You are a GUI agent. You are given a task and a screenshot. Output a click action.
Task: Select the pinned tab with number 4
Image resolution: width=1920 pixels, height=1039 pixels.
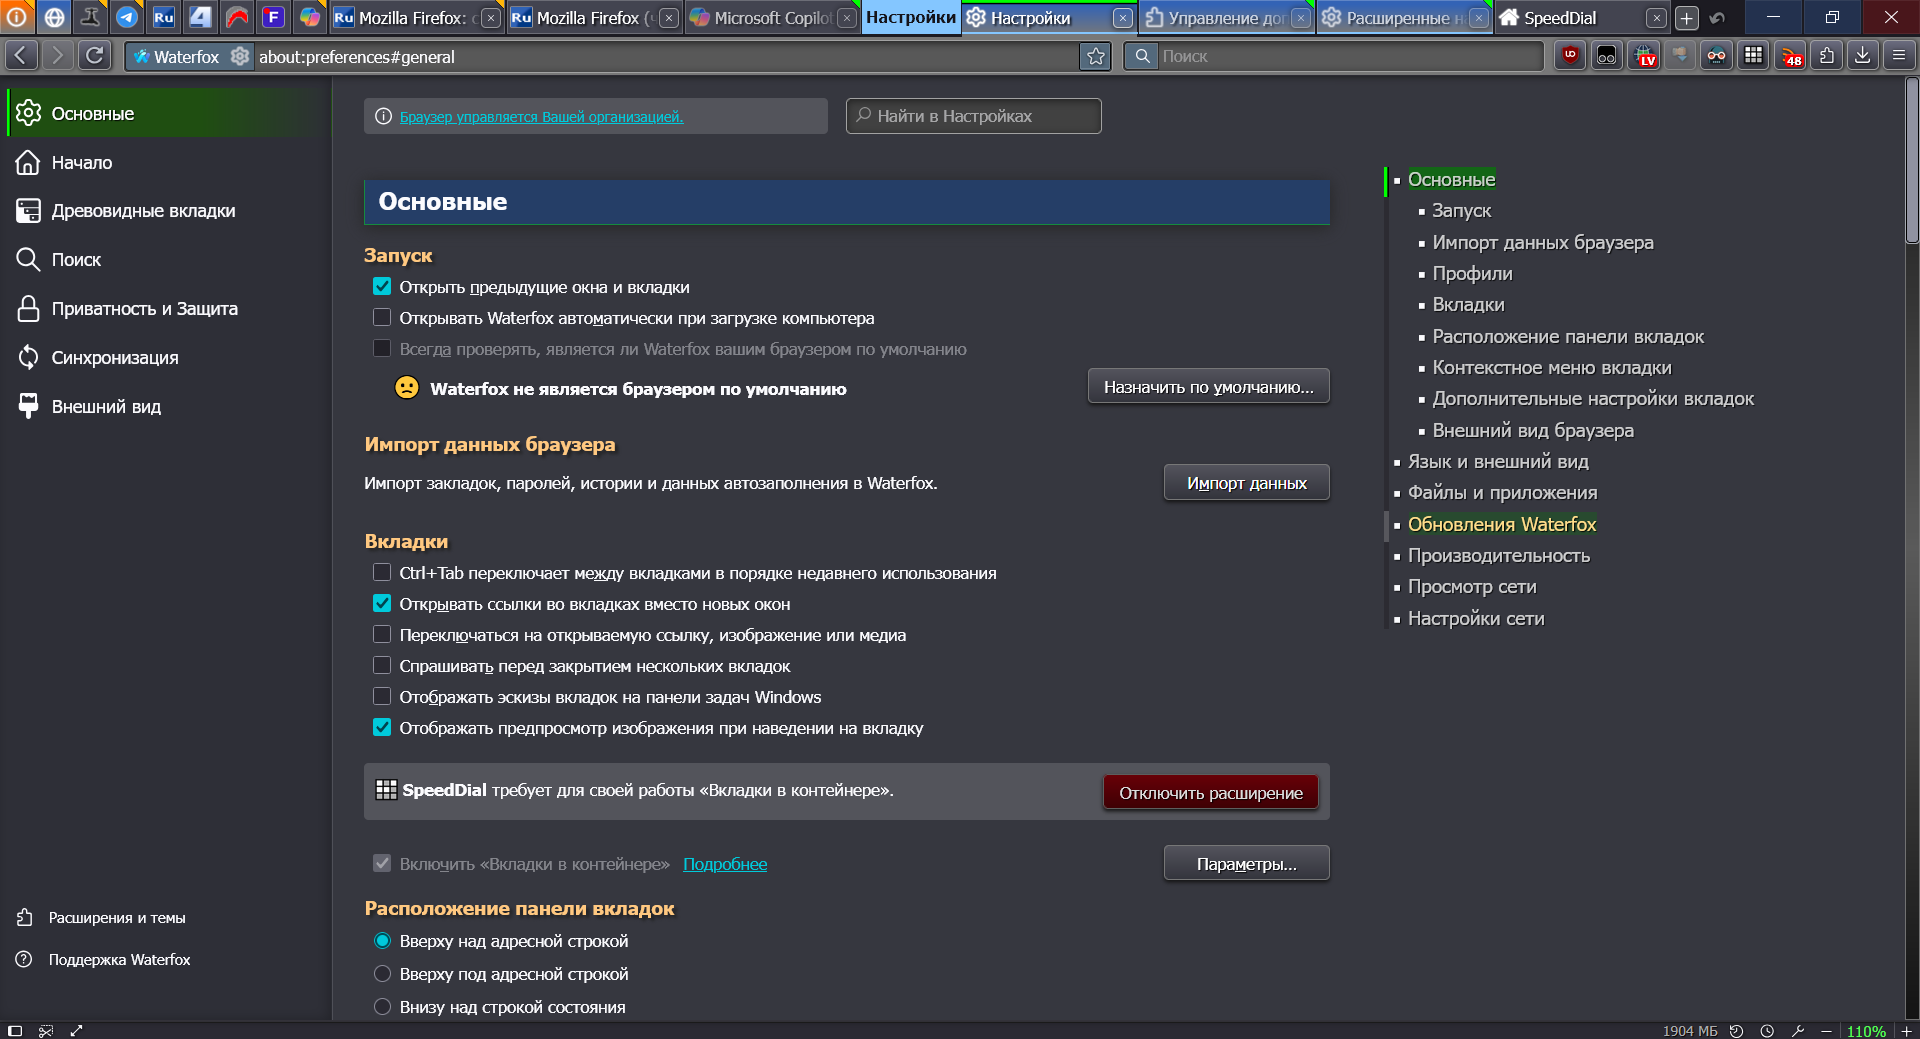[x=200, y=17]
